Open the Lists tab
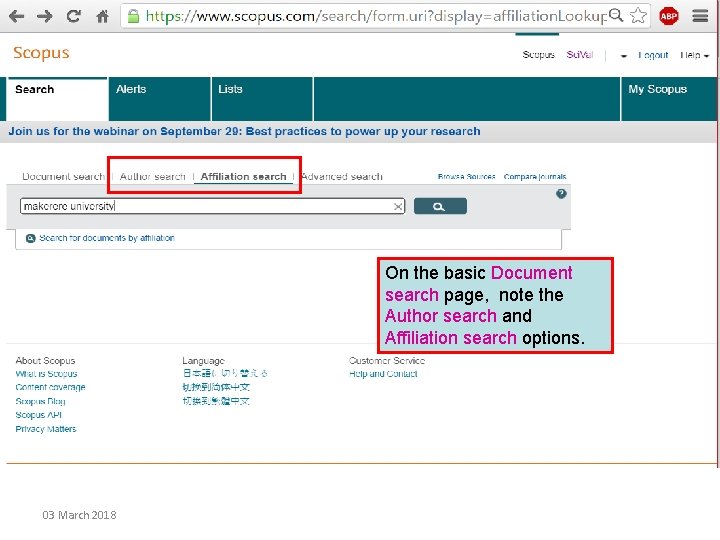720x540 pixels. (262, 99)
